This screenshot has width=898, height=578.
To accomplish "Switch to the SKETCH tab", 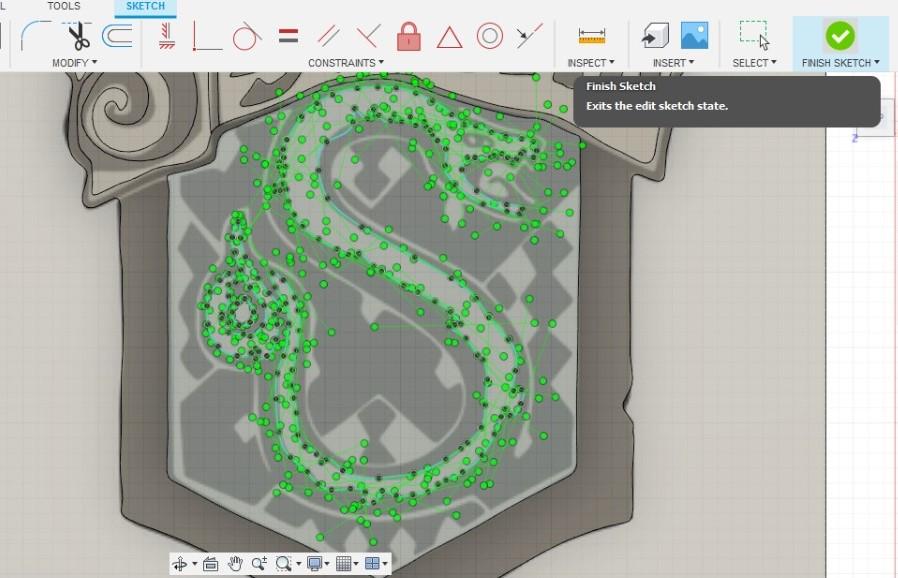I will click(x=145, y=6).
